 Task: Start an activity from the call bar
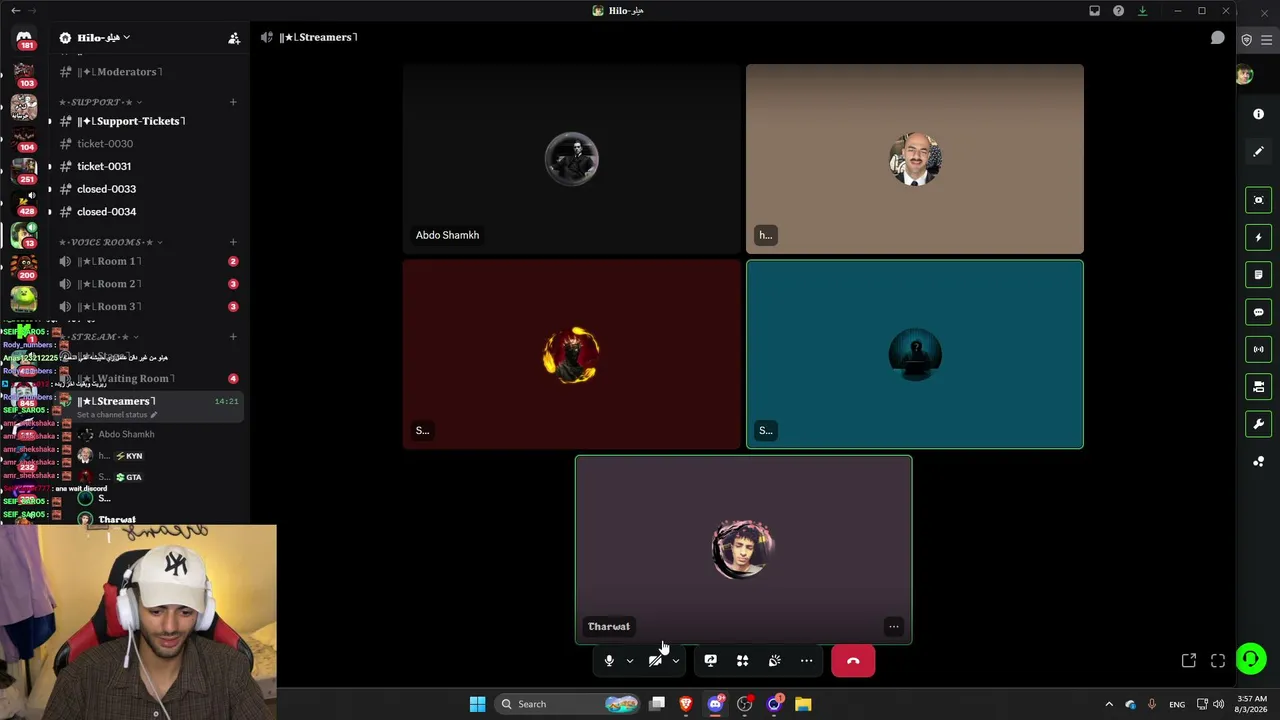[x=742, y=661]
